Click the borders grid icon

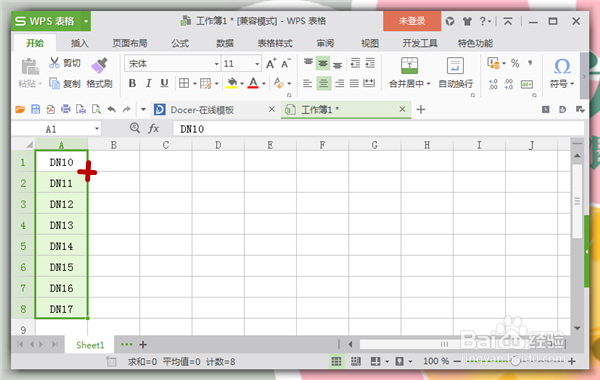pos(184,83)
